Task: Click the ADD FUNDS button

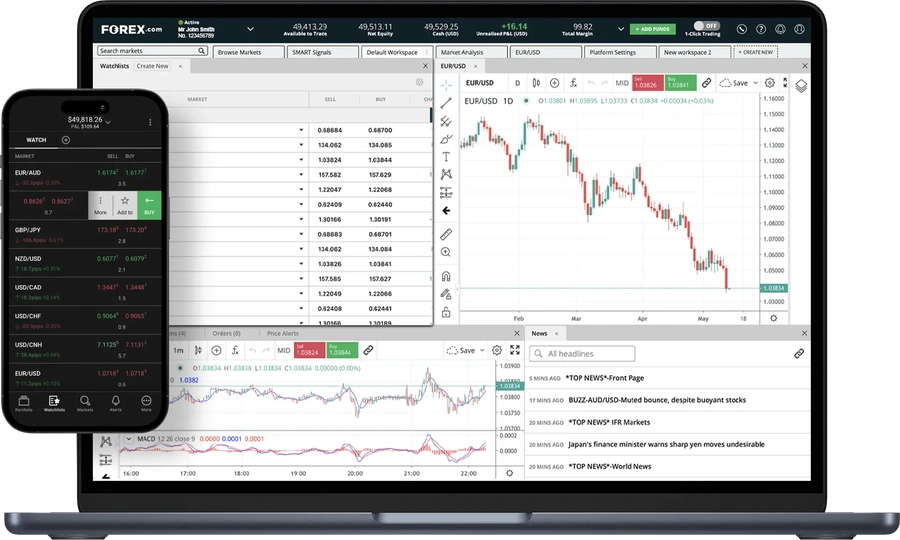Action: [x=653, y=29]
